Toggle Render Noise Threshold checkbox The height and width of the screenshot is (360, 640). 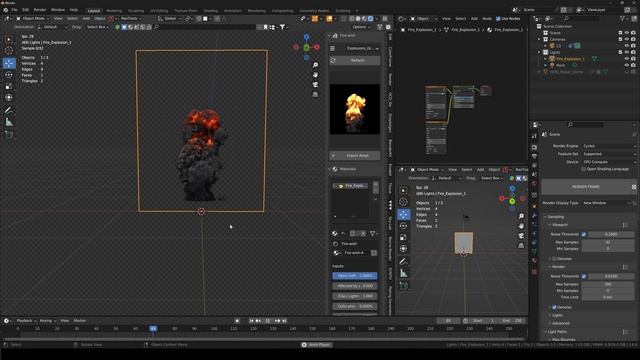[584, 276]
